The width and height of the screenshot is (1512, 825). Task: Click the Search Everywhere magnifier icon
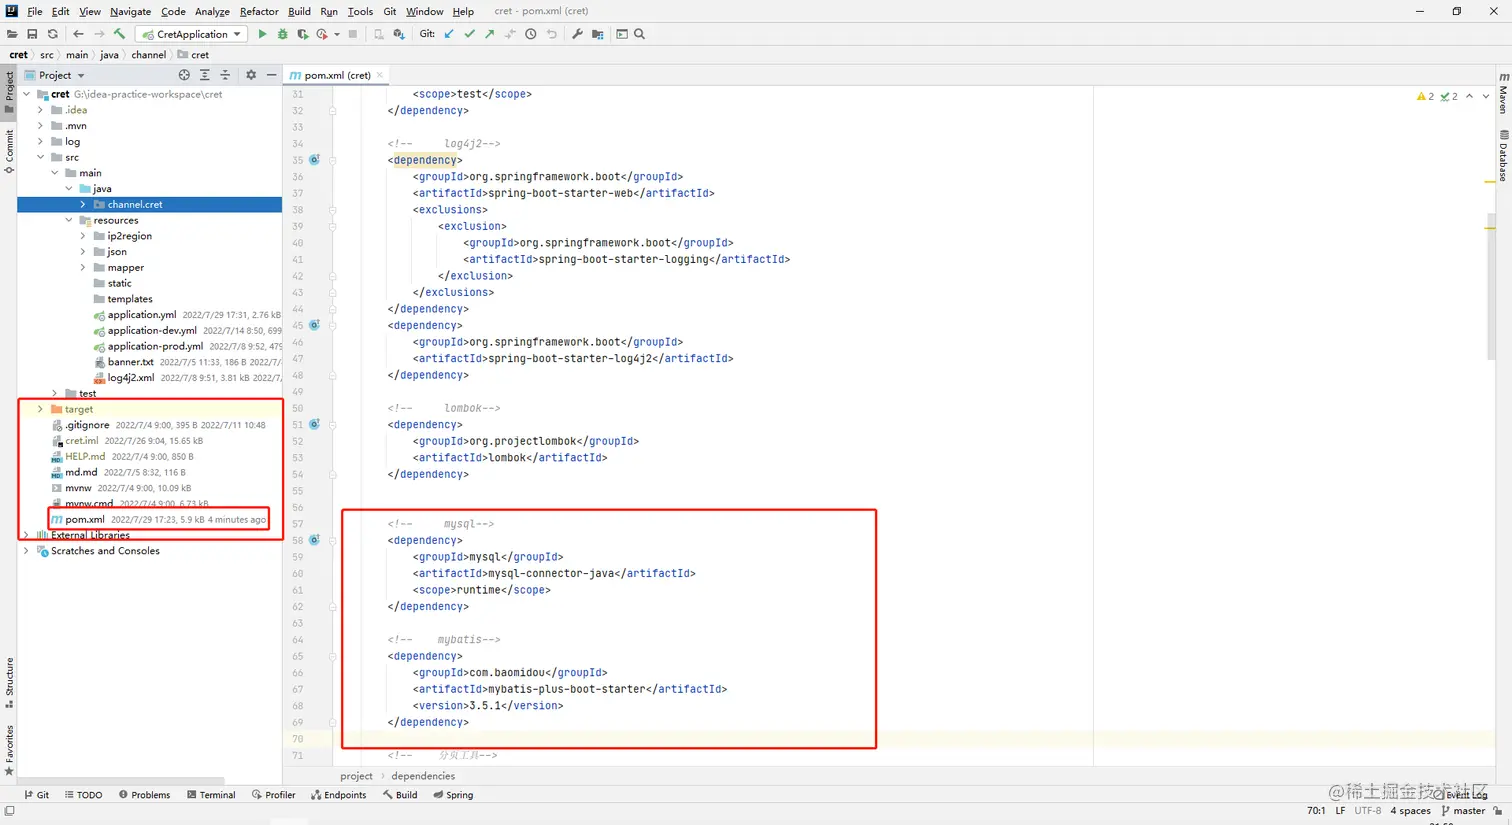pos(640,34)
